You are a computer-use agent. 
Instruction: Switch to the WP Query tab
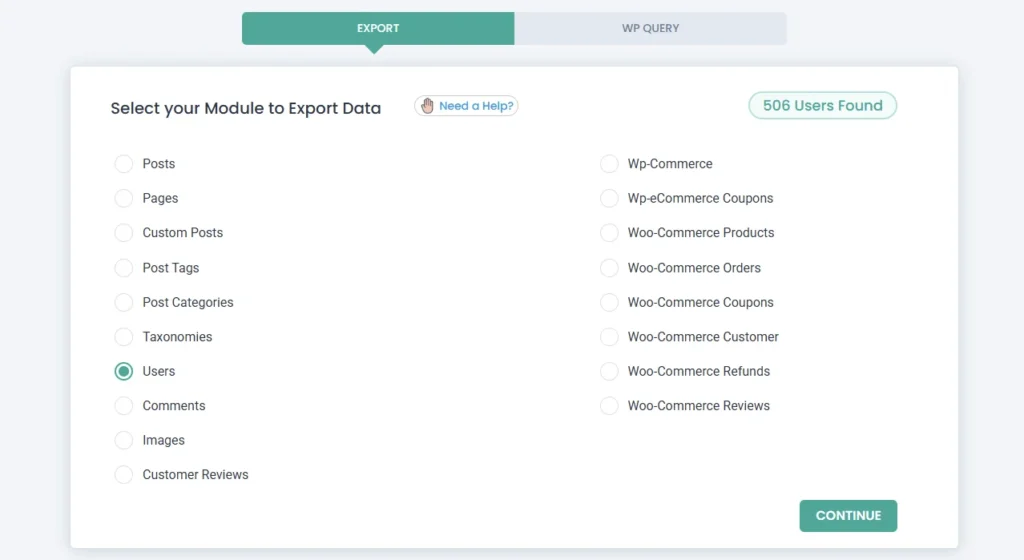coord(650,28)
